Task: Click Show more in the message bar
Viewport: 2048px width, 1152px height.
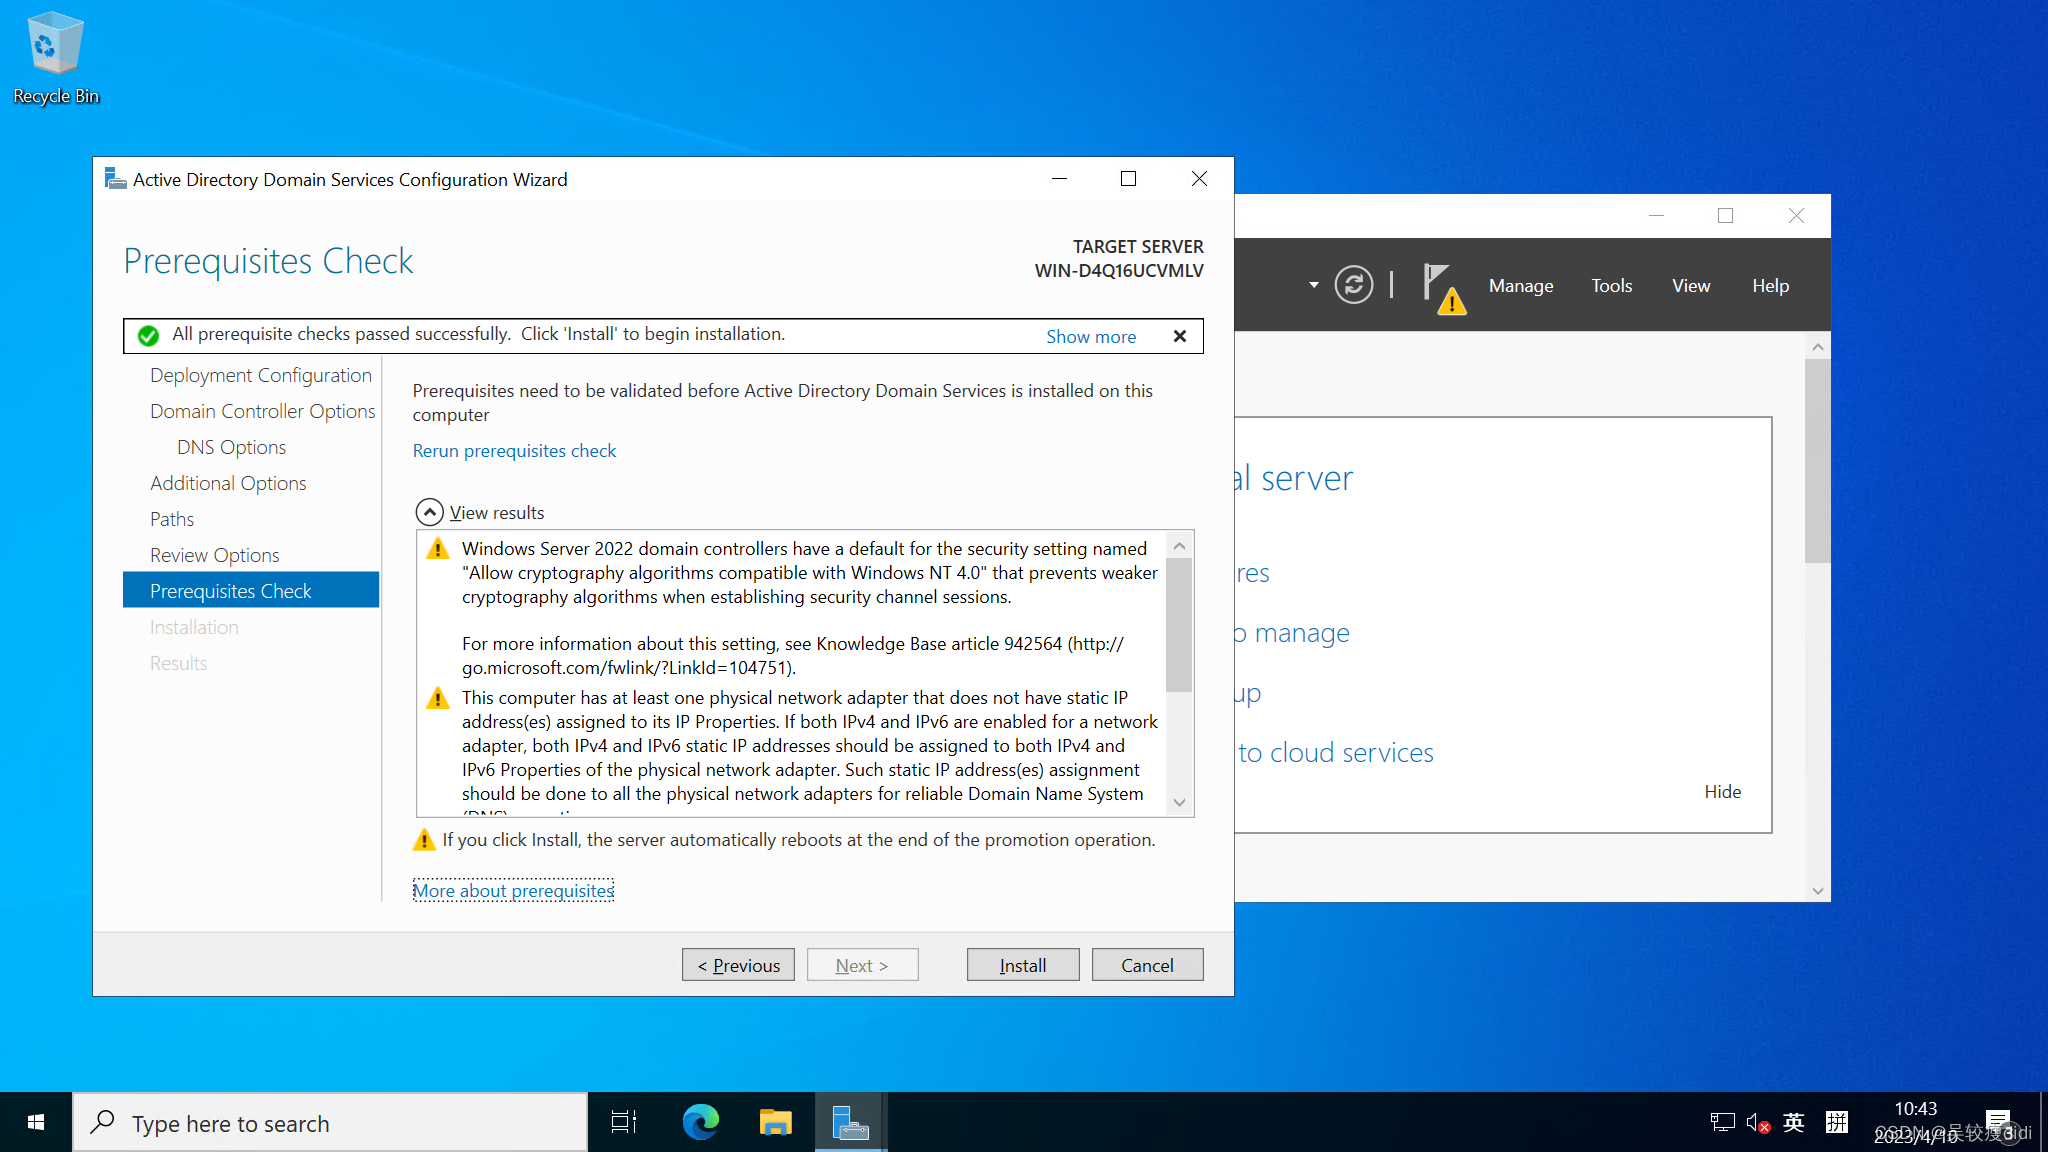Action: (x=1091, y=336)
